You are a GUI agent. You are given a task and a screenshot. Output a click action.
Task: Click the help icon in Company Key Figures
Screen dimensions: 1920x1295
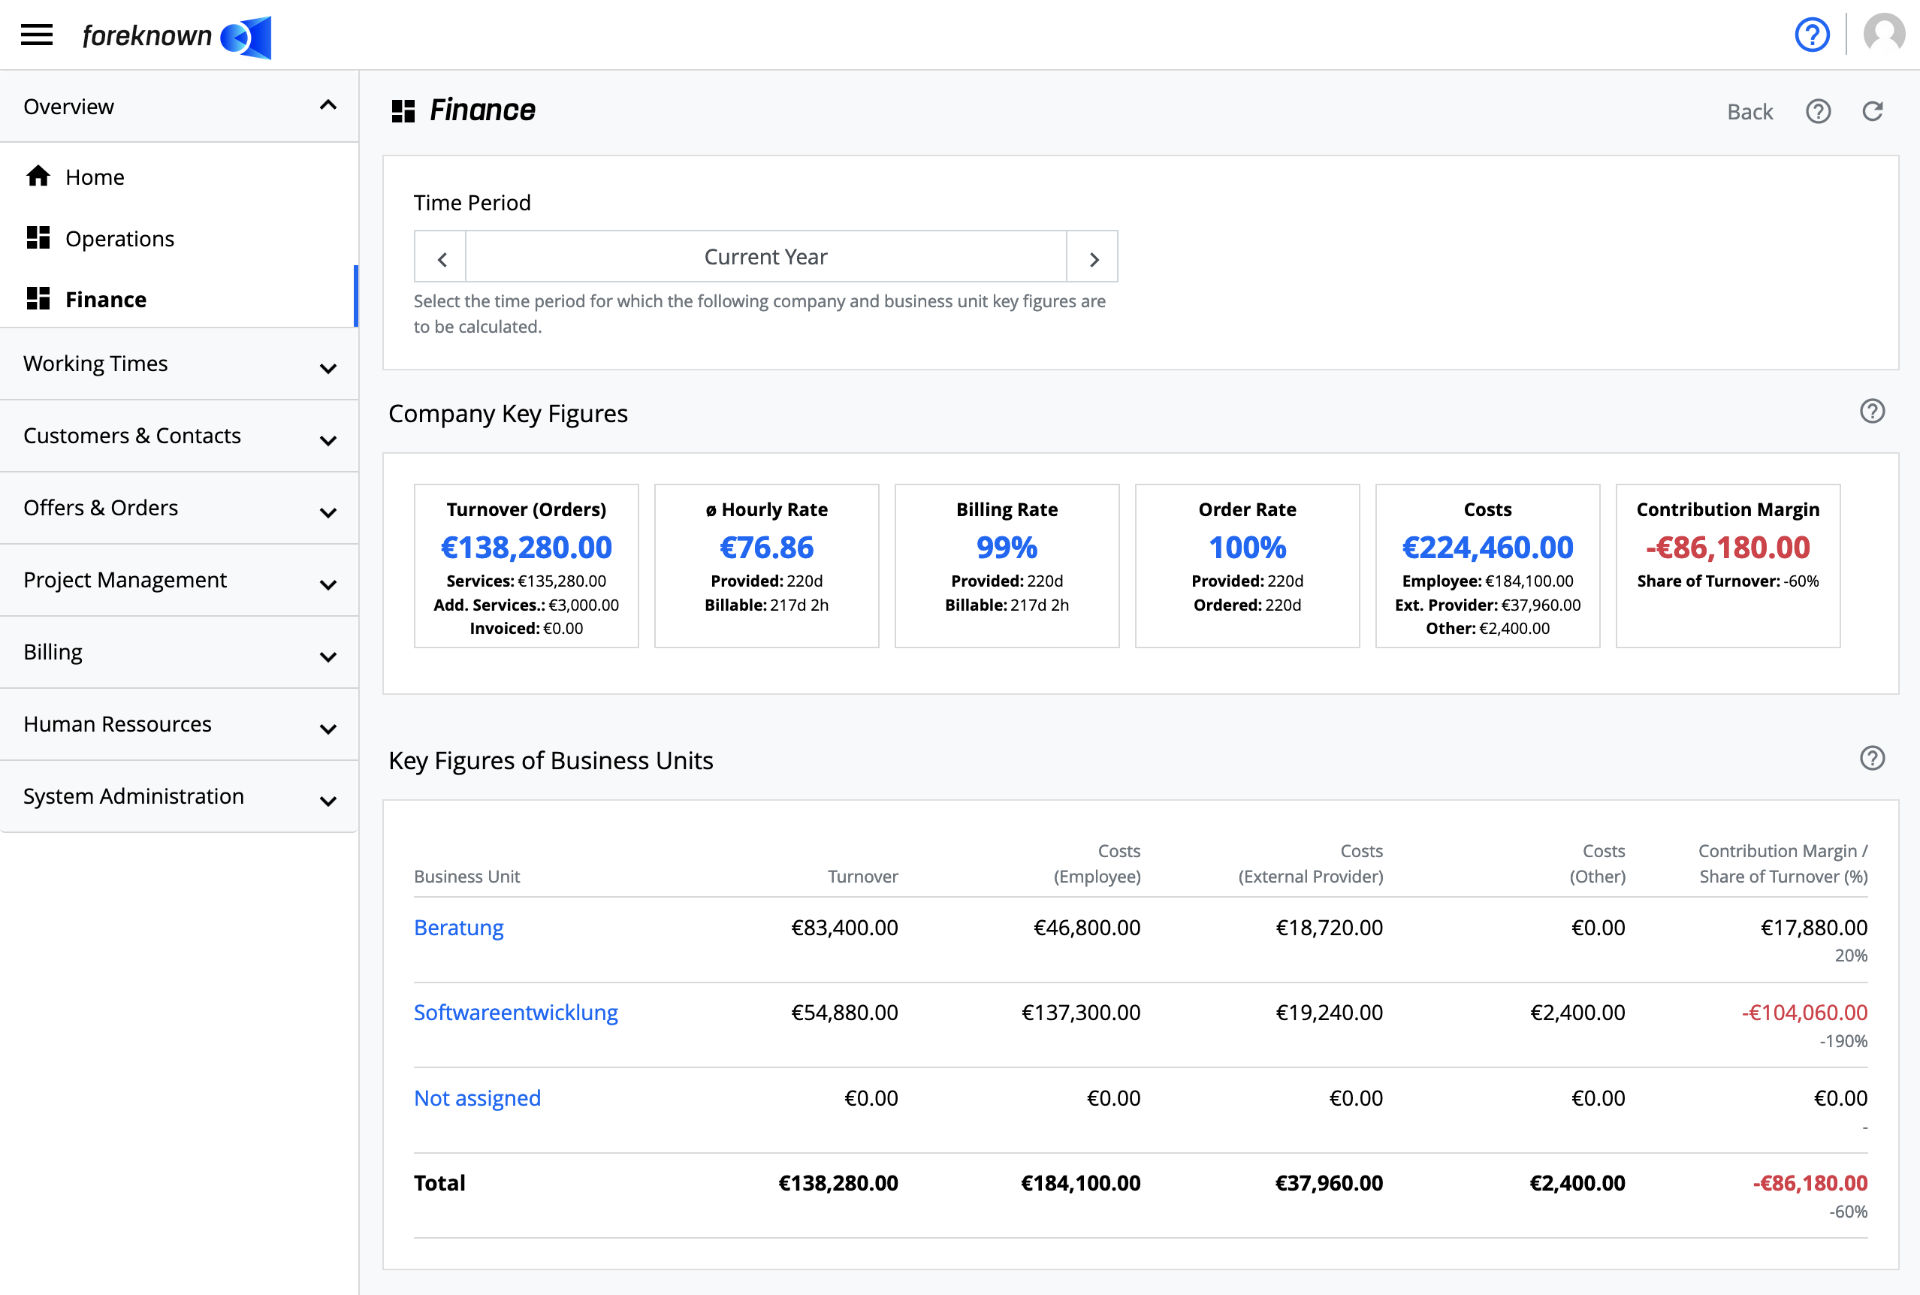pos(1872,412)
